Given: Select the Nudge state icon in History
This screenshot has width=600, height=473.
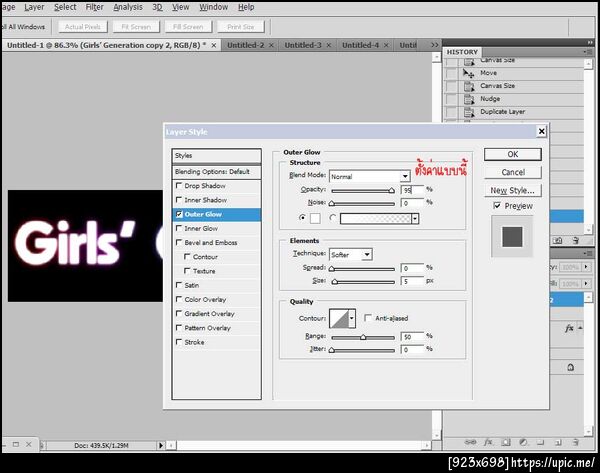Looking at the screenshot, I should pyautogui.click(x=469, y=99).
